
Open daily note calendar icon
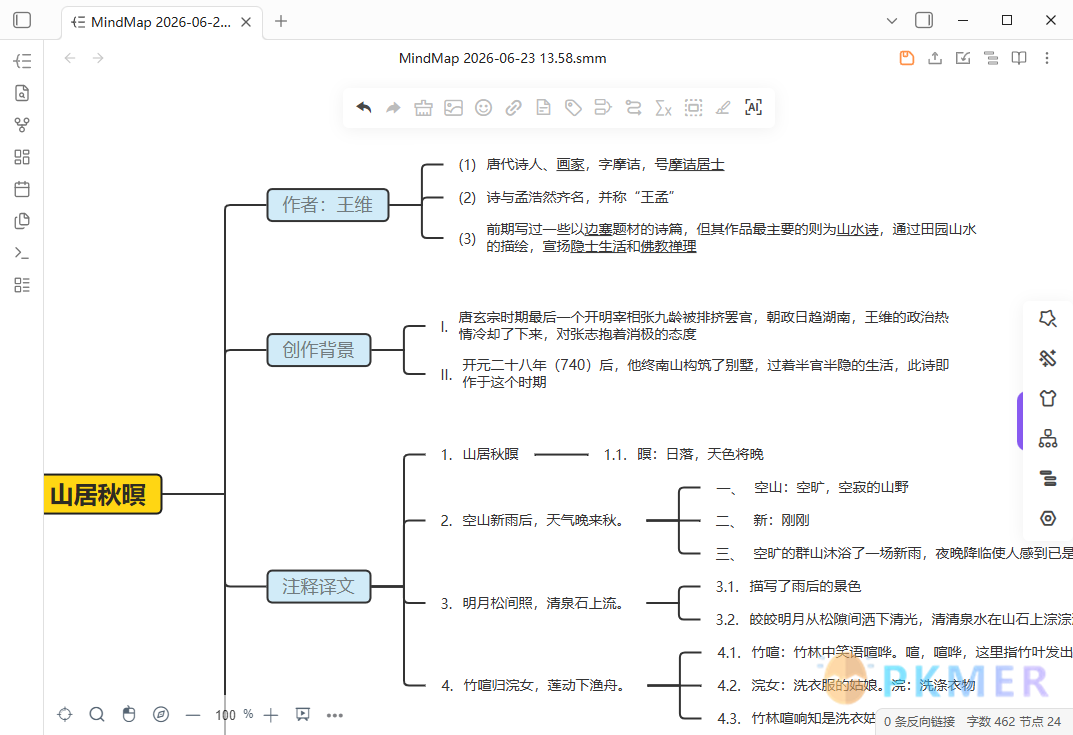pos(22,189)
